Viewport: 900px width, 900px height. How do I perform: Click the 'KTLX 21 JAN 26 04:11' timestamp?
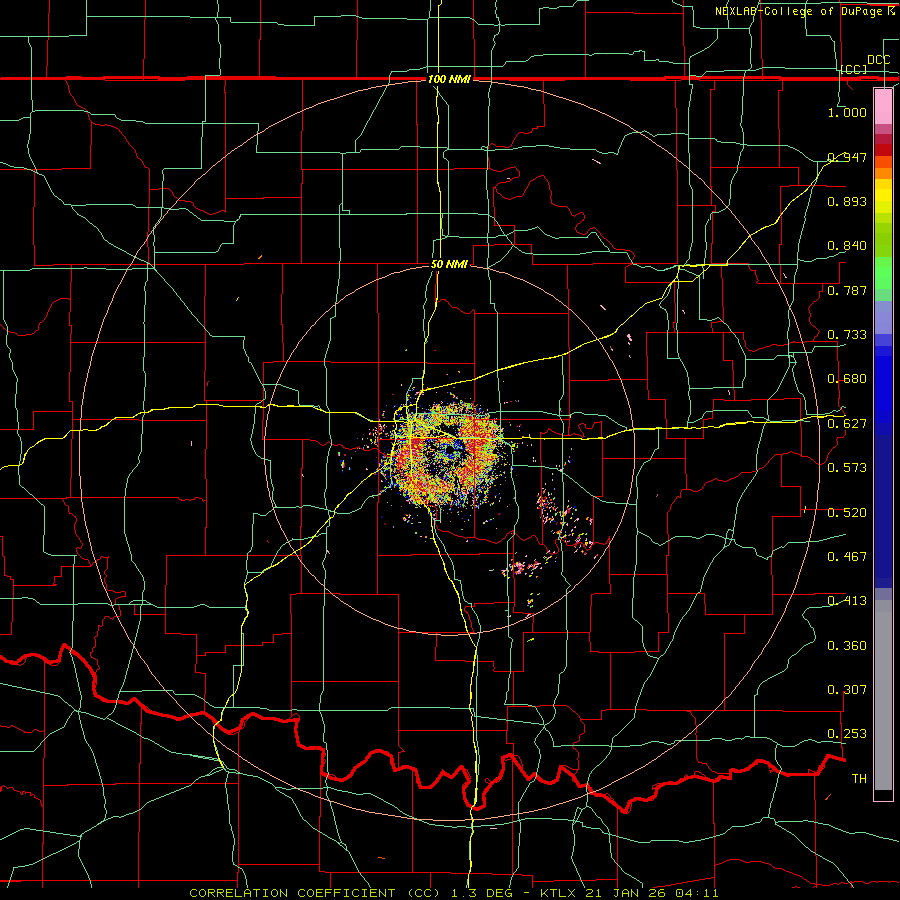[x=629, y=893]
